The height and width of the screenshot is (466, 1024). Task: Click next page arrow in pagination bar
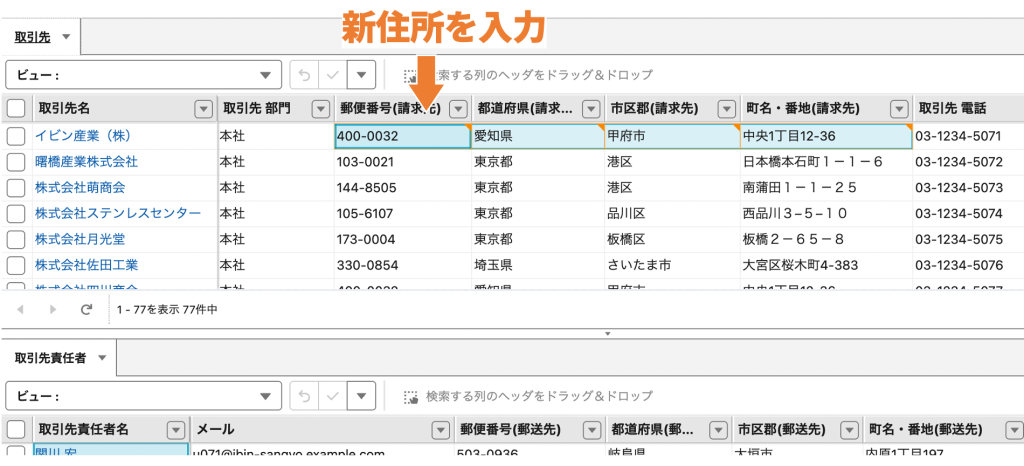pyautogui.click(x=53, y=310)
